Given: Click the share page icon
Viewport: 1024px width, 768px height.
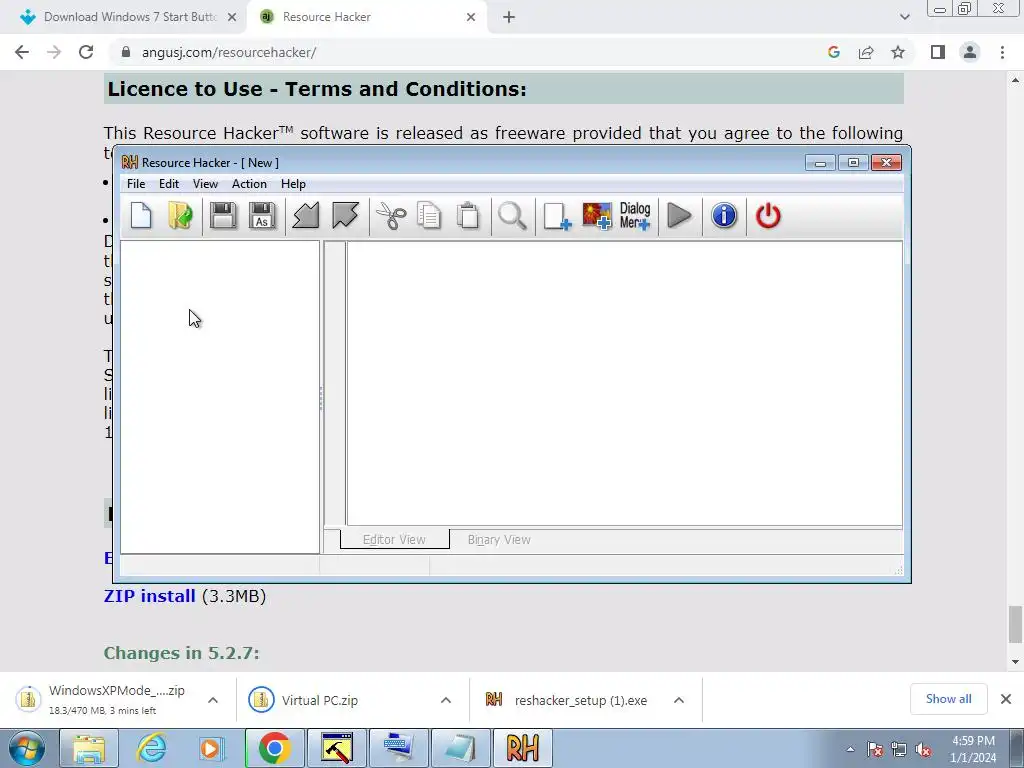Looking at the screenshot, I should click(x=866, y=52).
